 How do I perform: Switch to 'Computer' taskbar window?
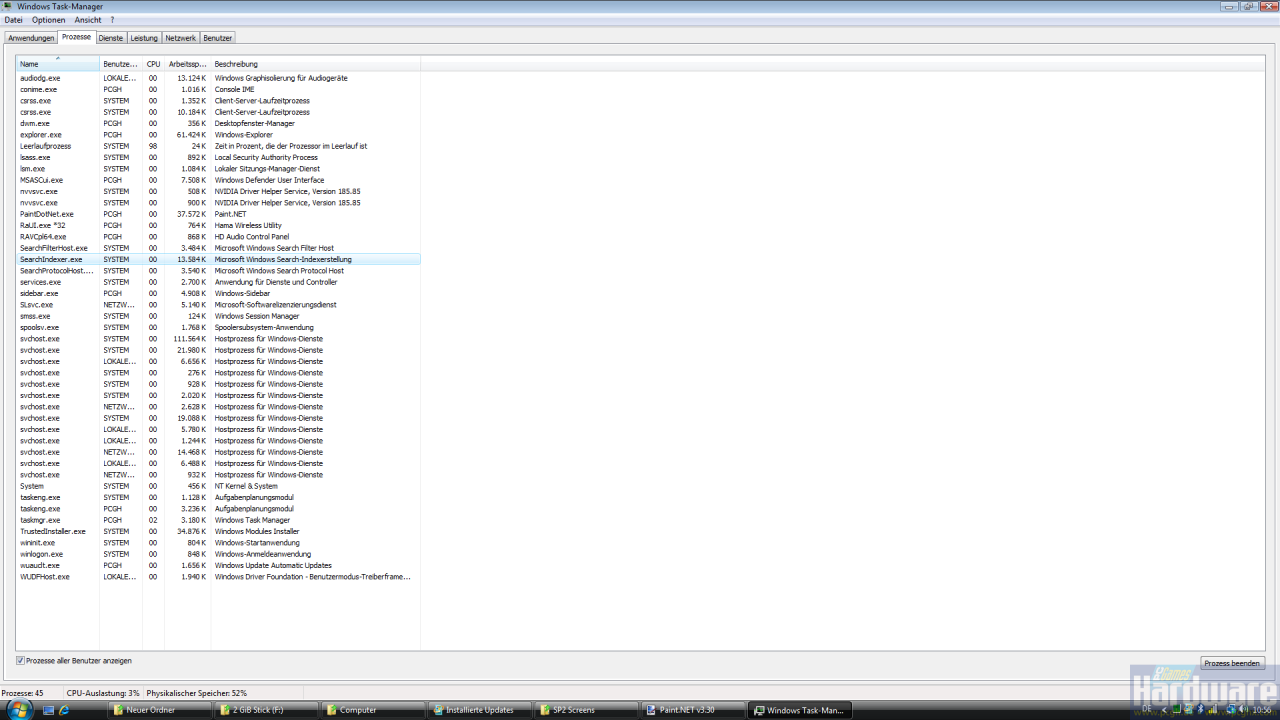(374, 710)
